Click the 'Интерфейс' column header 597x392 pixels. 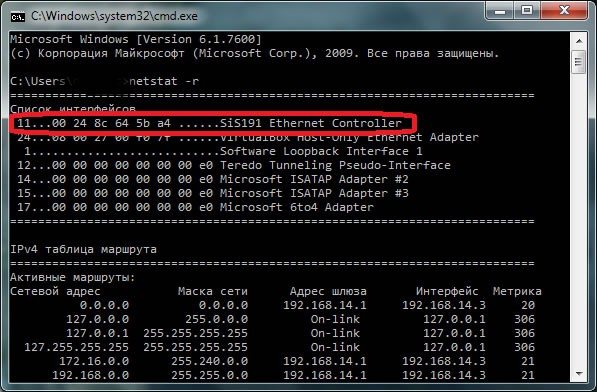pos(447,292)
